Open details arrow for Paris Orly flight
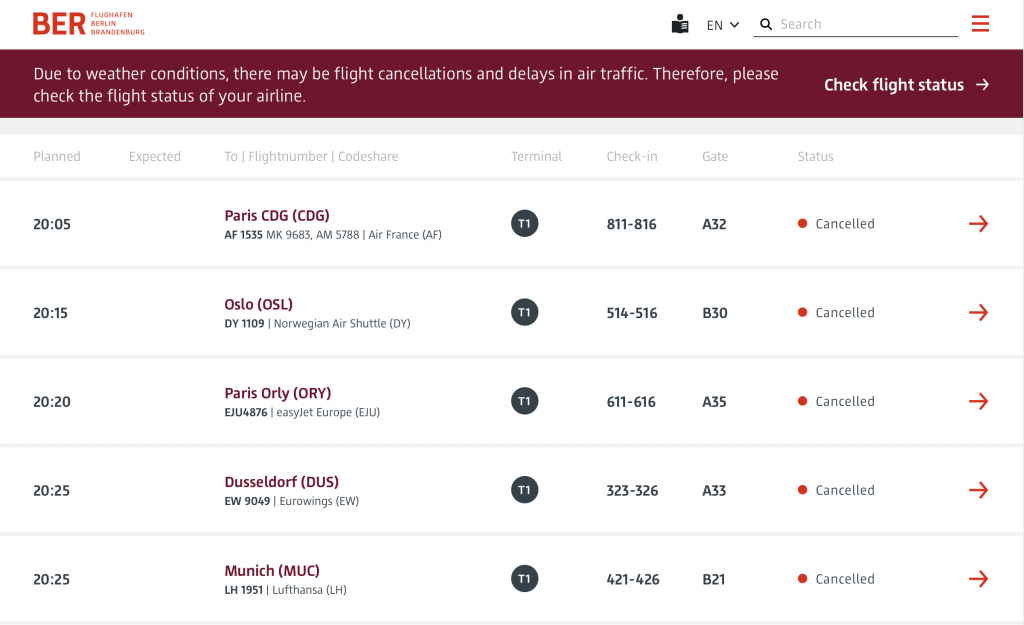Image resolution: width=1024 pixels, height=625 pixels. click(x=978, y=402)
